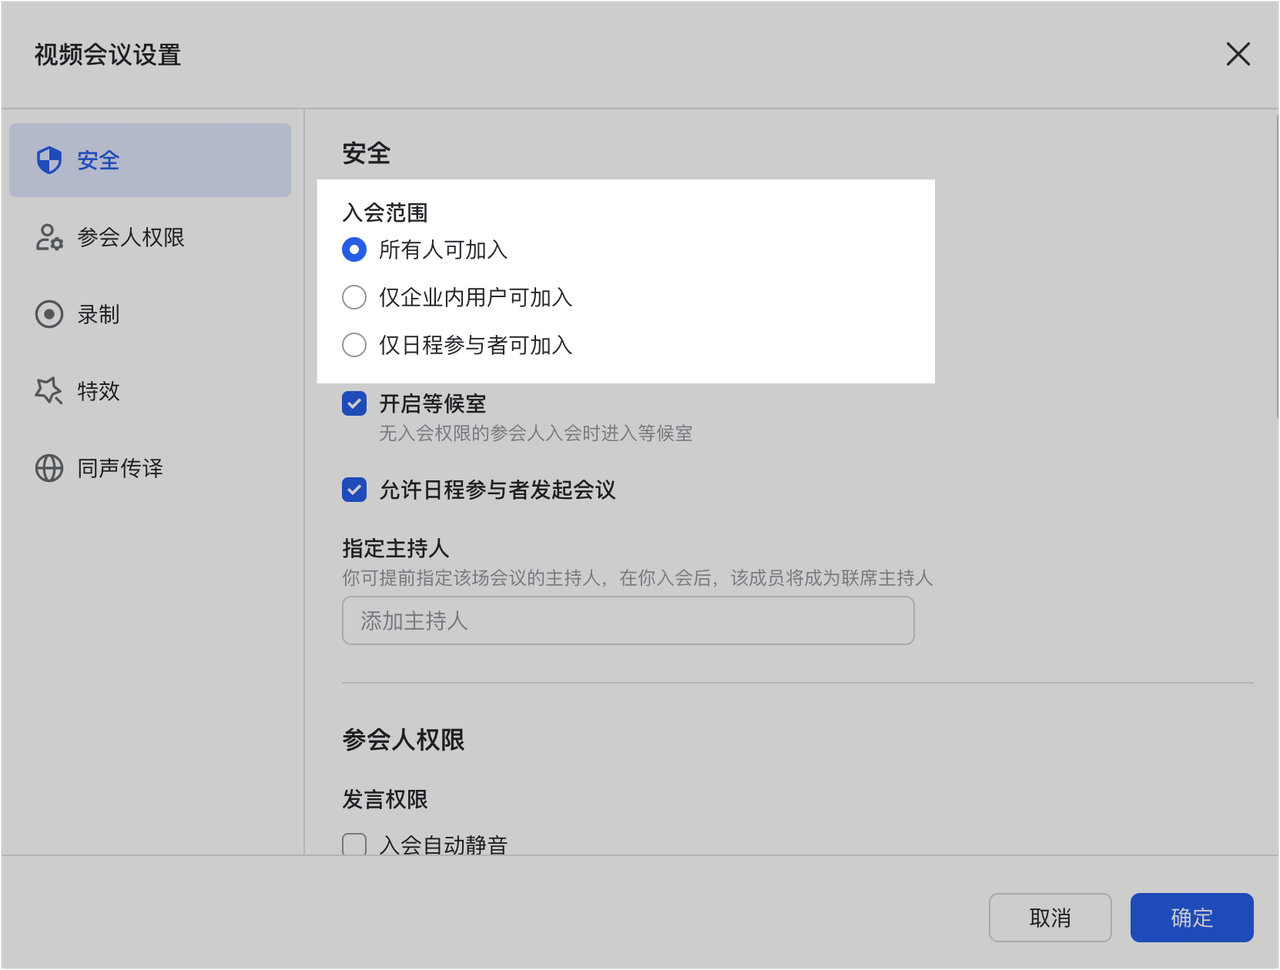Uncheck 允许日程参与者发起会议

(x=354, y=490)
